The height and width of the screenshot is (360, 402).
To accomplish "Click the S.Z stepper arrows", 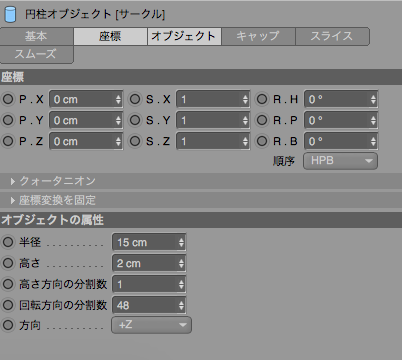I will 245,141.
